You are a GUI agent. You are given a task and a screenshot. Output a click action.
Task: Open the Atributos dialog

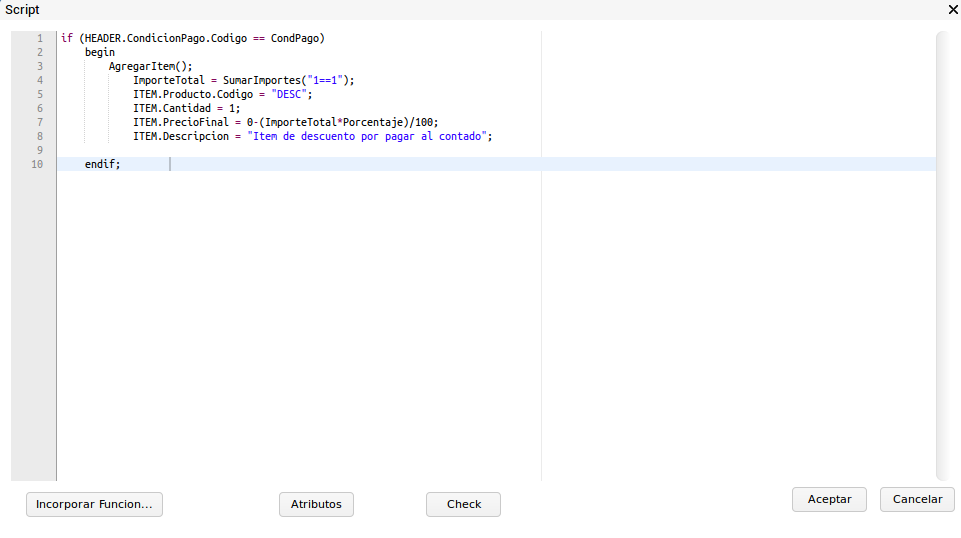pyautogui.click(x=316, y=505)
